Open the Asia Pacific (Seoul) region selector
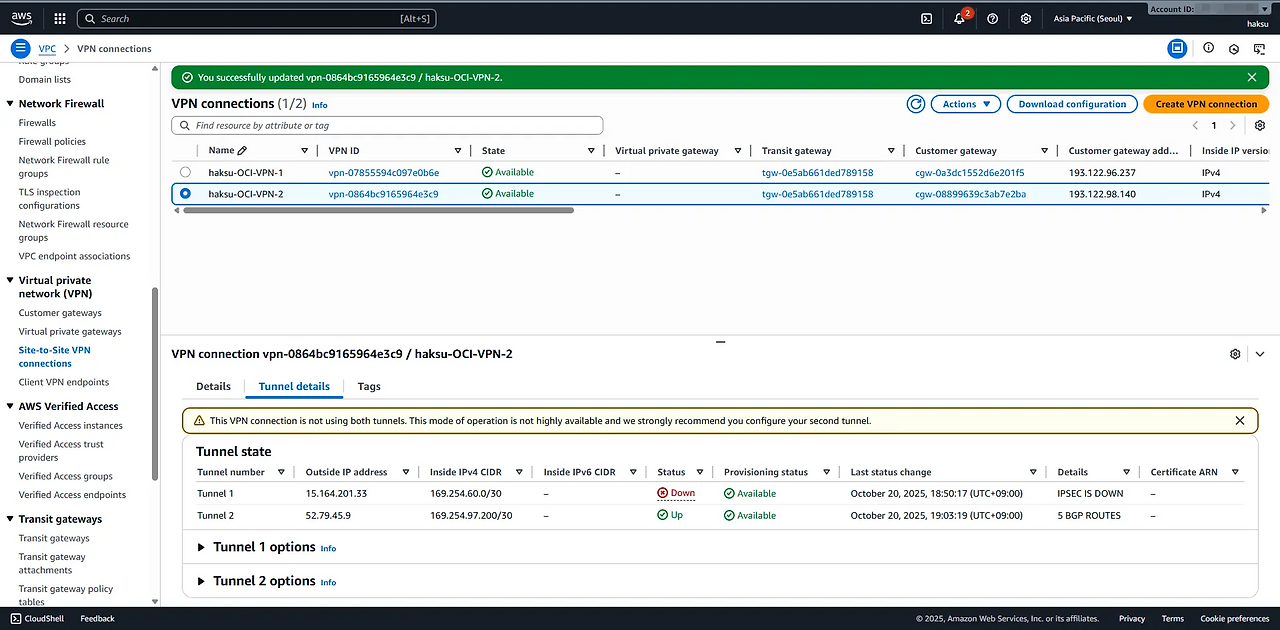The height and width of the screenshot is (630, 1280). click(1093, 18)
